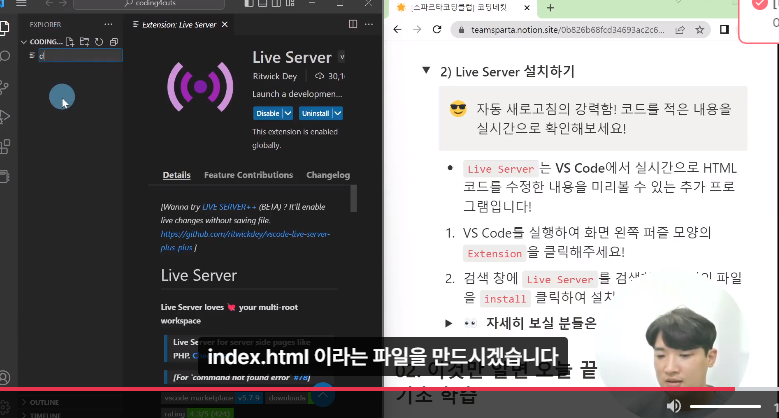The width and height of the screenshot is (779, 418).
Task: Open Accounts icon in activity bar
Action: 4,378
